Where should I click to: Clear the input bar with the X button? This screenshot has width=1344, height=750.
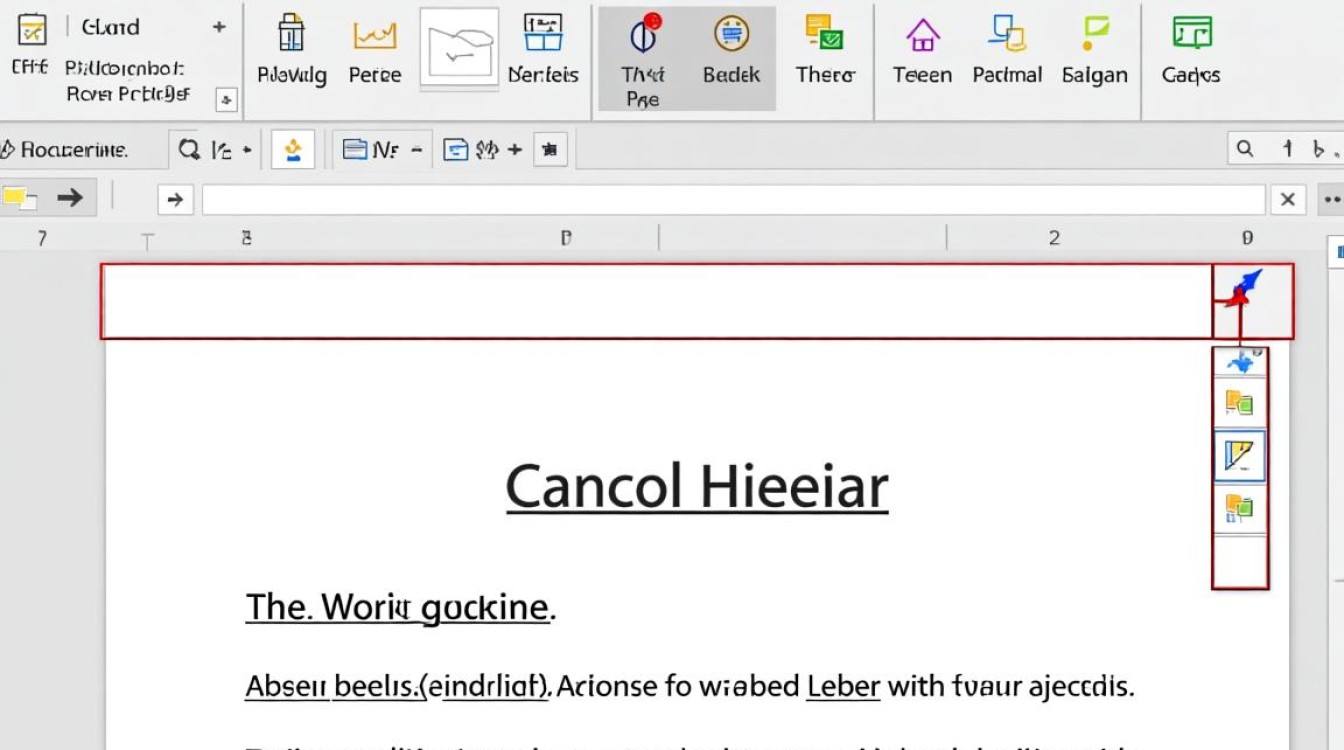(x=1288, y=200)
